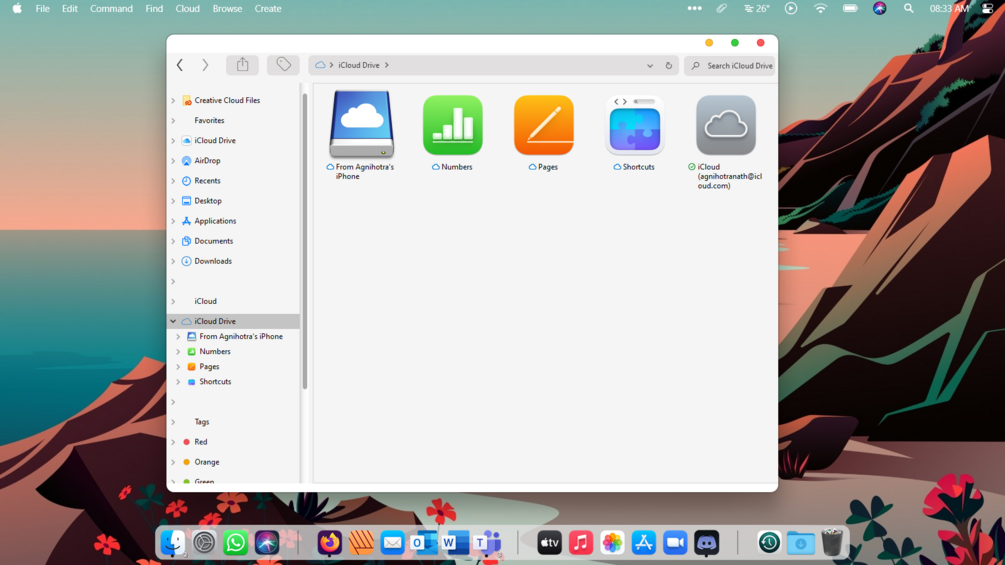This screenshot has height=565, width=1005.
Task: Open System Preferences from the dock
Action: click(204, 543)
